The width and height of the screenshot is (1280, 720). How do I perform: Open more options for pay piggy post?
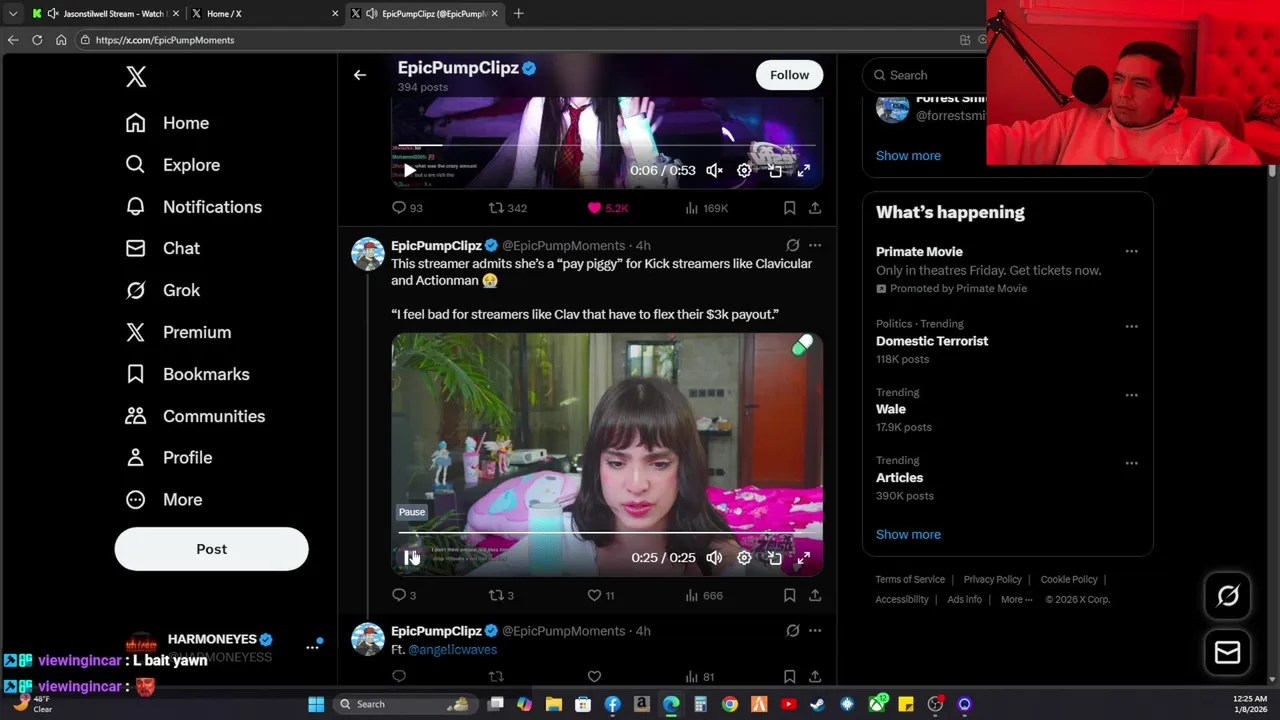[815, 245]
